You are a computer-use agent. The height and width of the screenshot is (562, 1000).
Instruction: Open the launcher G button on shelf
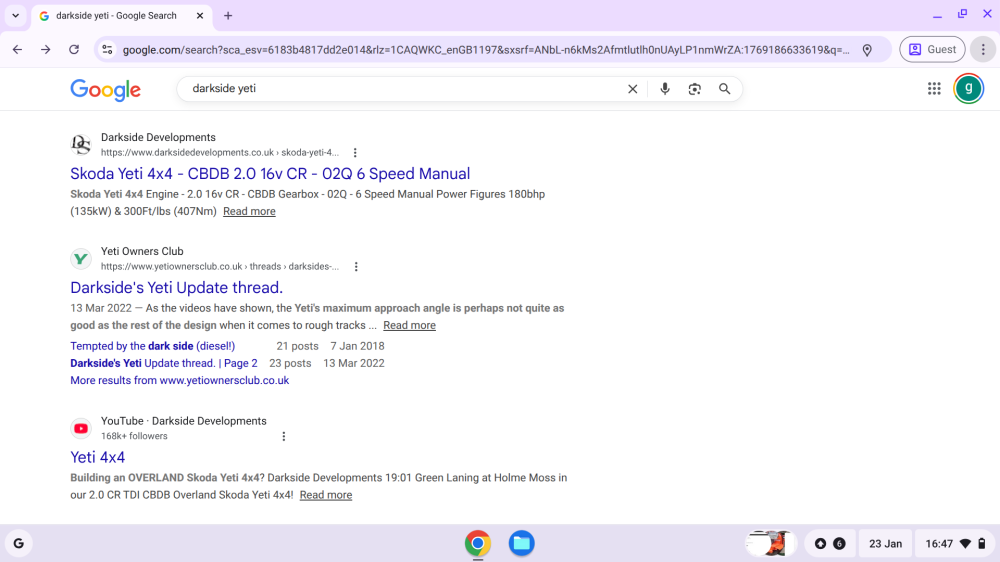[18, 544]
